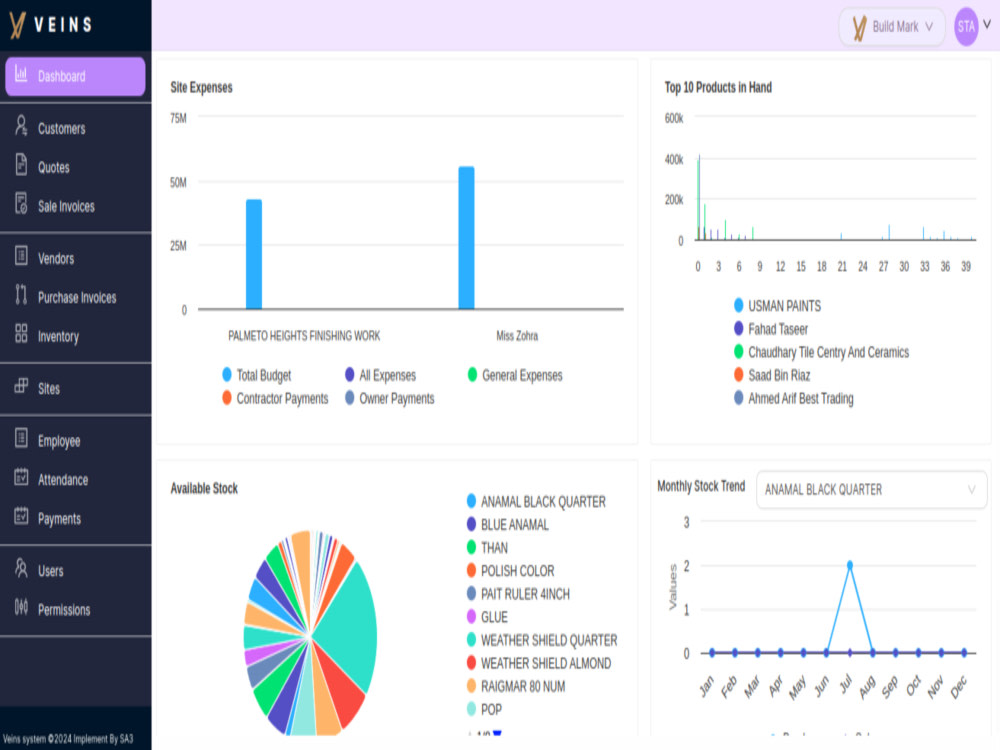
Task: Click the Build Mark logo icon
Action: (x=860, y=27)
